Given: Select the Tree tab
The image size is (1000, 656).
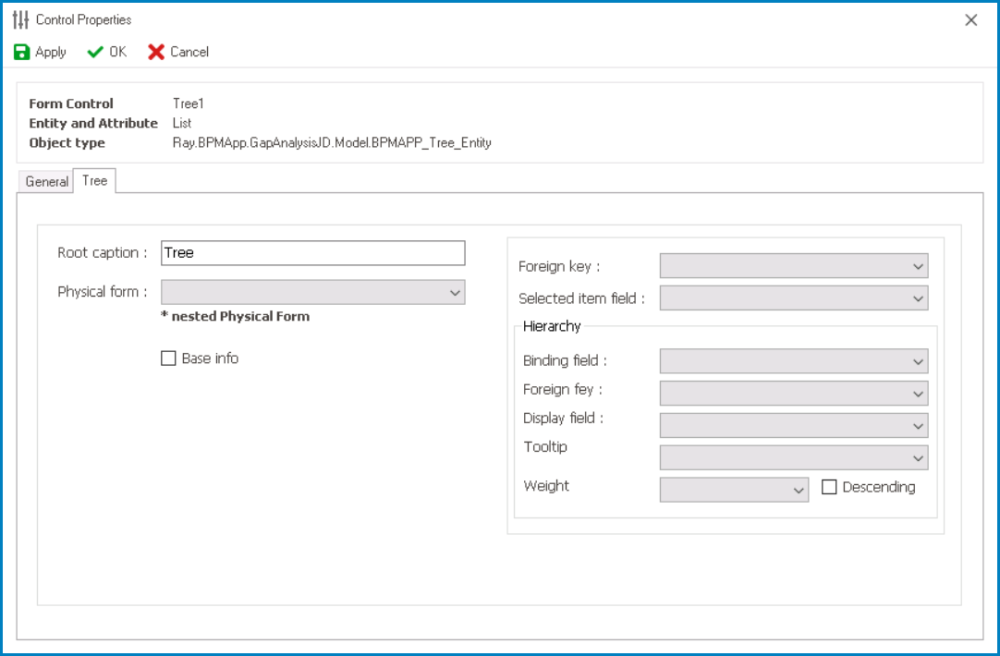Looking at the screenshot, I should pos(95,181).
